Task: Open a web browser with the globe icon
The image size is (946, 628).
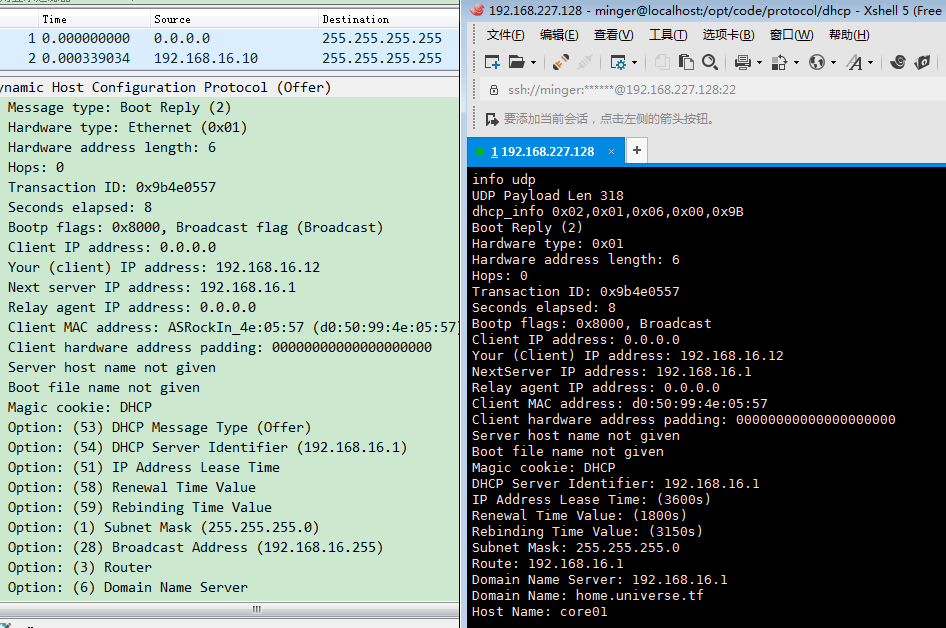Action: point(820,62)
